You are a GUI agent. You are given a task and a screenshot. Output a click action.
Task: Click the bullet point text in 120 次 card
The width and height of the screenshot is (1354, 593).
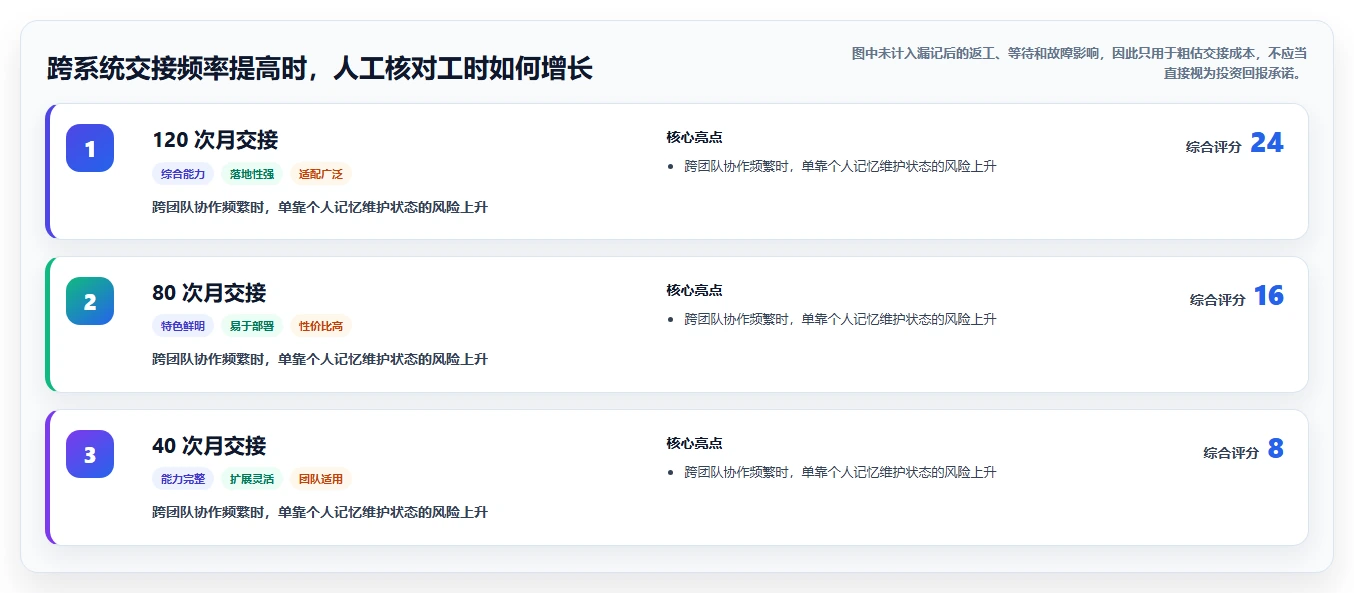pos(840,166)
